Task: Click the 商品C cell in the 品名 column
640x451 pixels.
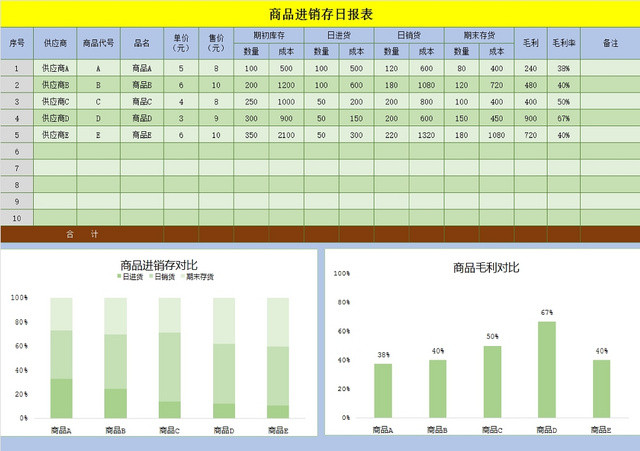Action: 142,102
